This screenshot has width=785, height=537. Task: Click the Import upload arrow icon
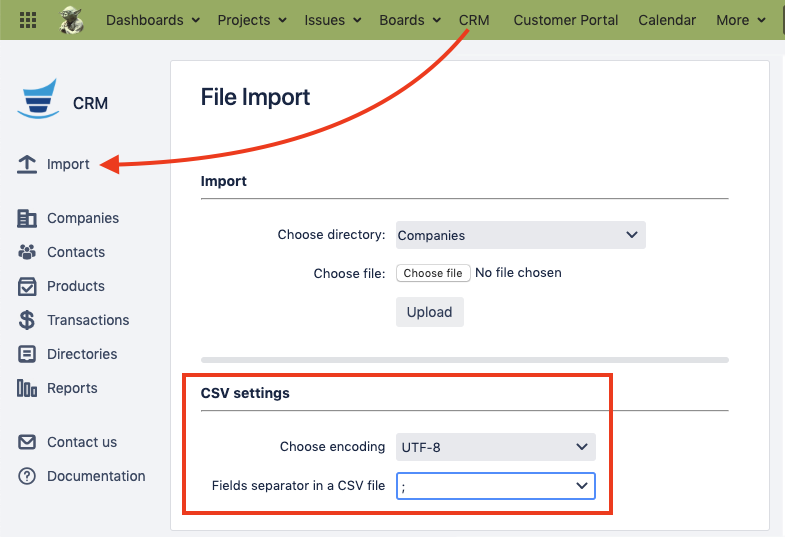coord(27,164)
